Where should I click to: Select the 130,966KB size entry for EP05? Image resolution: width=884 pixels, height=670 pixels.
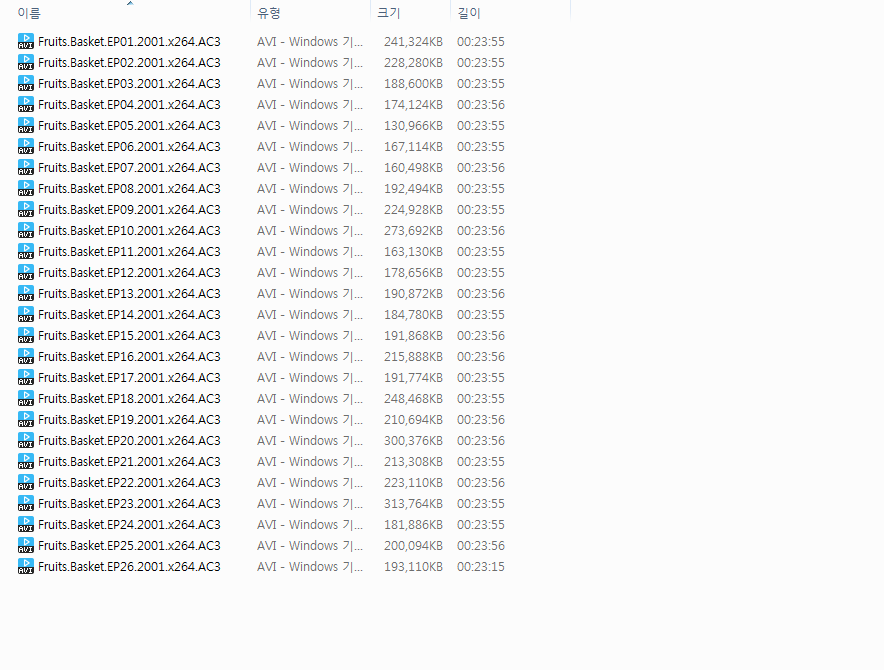pyautogui.click(x=413, y=126)
